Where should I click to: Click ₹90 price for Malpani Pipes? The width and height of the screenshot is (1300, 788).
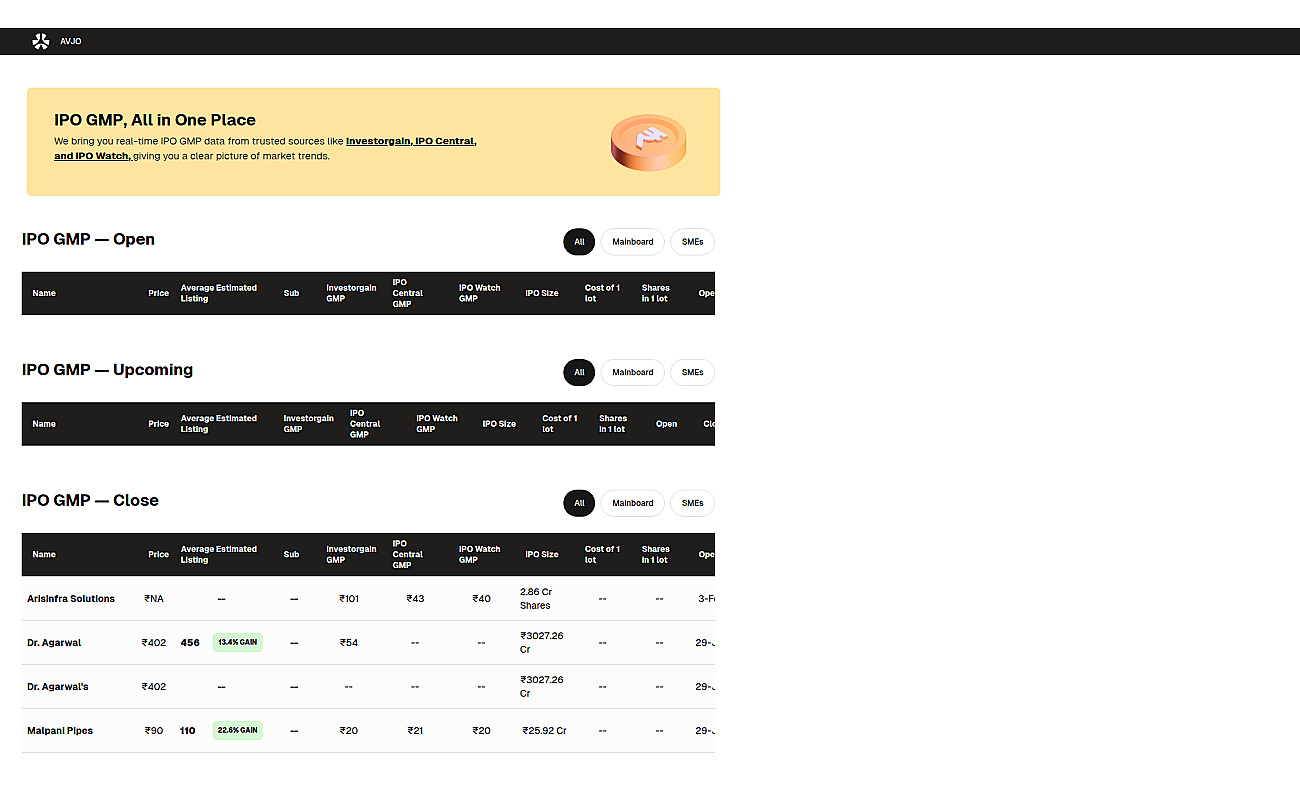[154, 731]
